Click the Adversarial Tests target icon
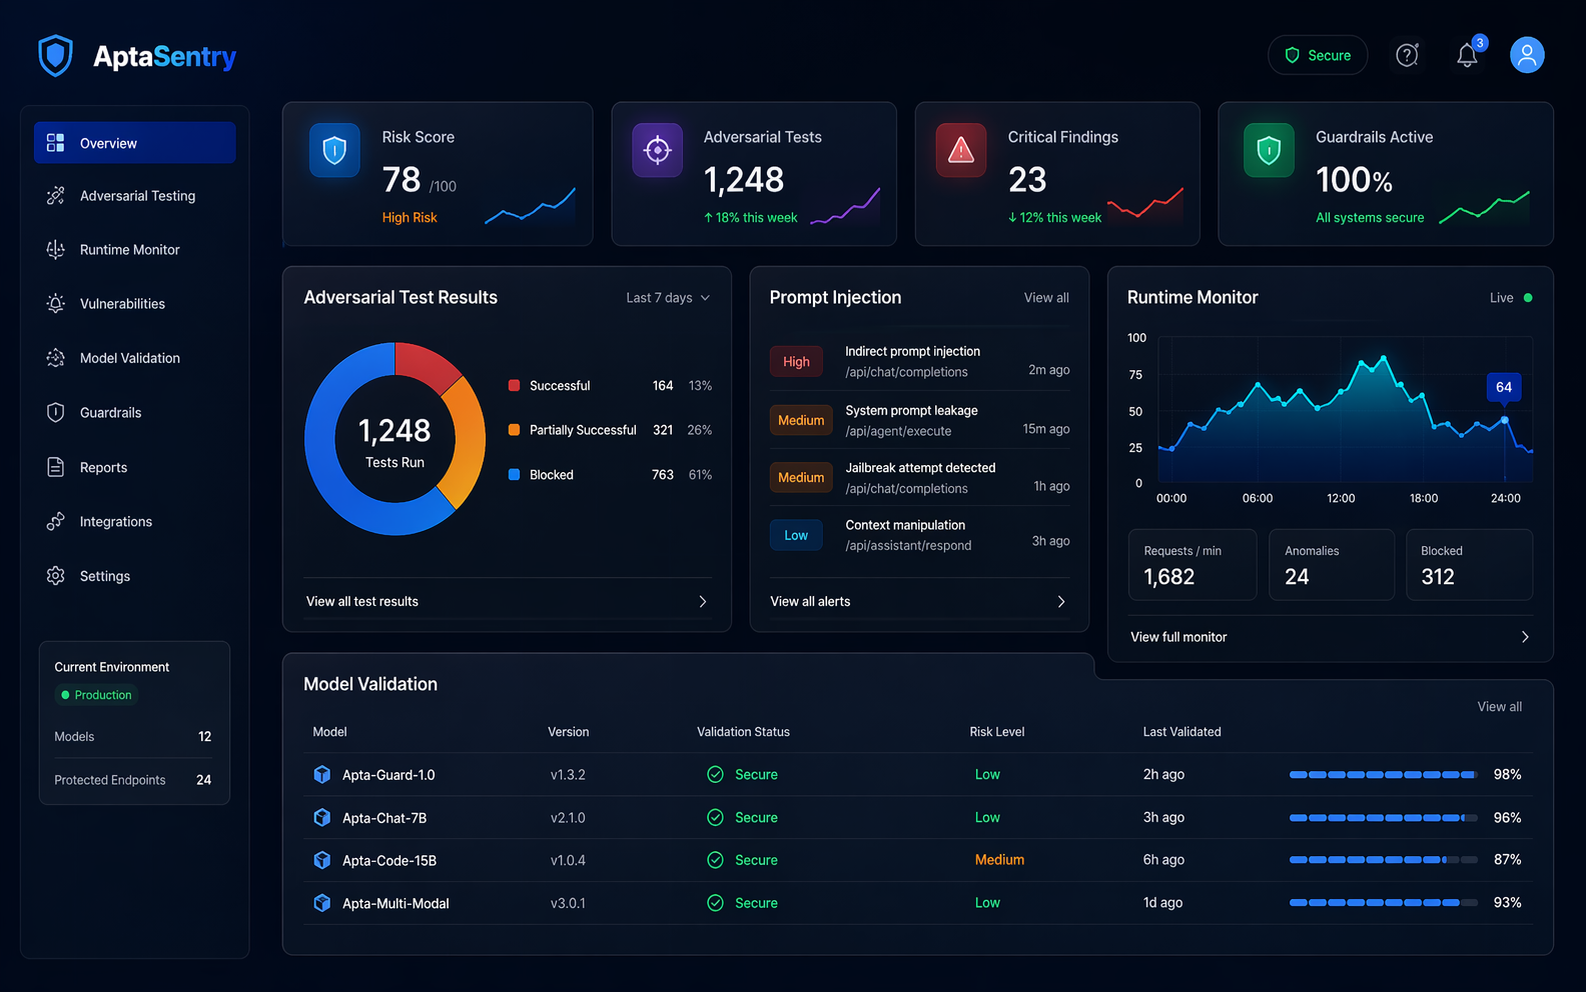This screenshot has height=992, width=1586. pyautogui.click(x=657, y=150)
